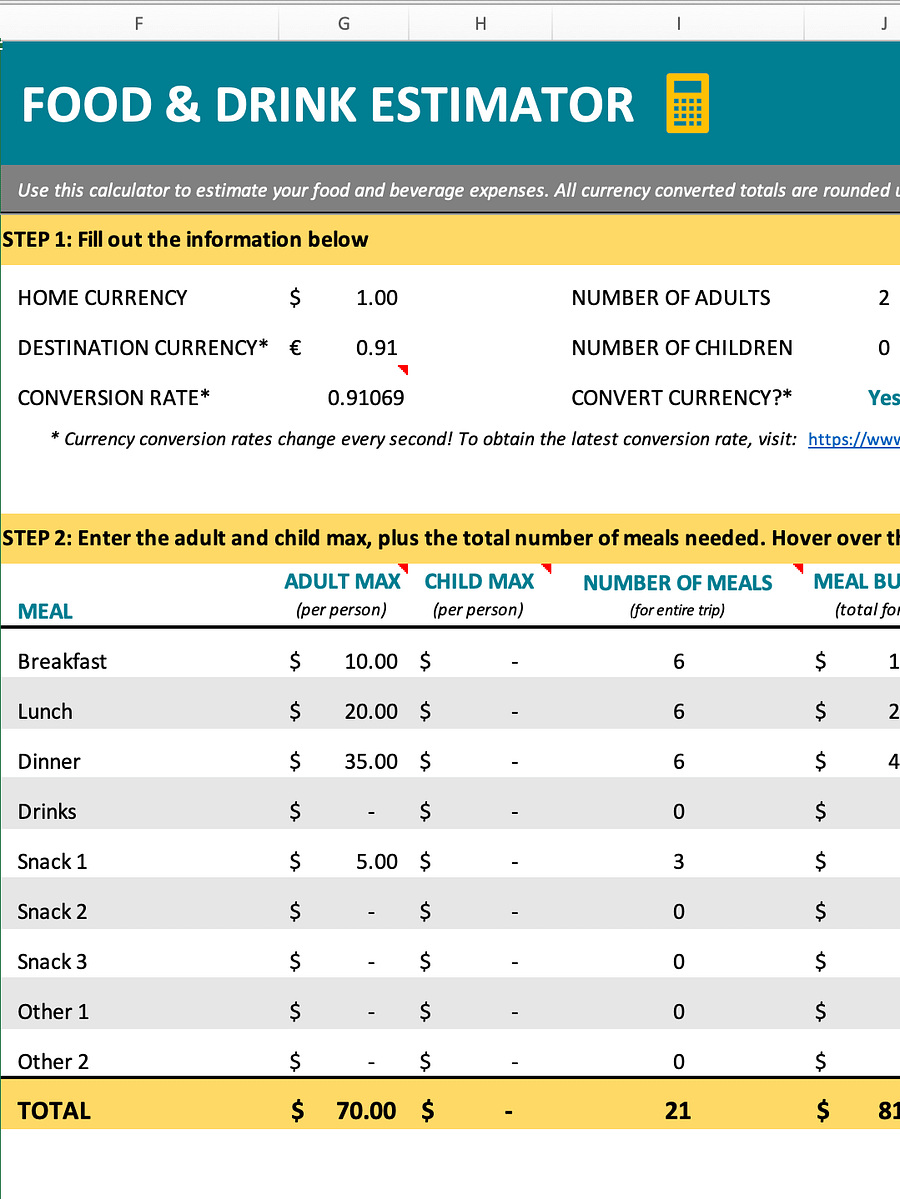Screen dimensions: 900x1199
Task: Click the CONVERT CURRENCY? label
Action: pyautogui.click(x=681, y=398)
